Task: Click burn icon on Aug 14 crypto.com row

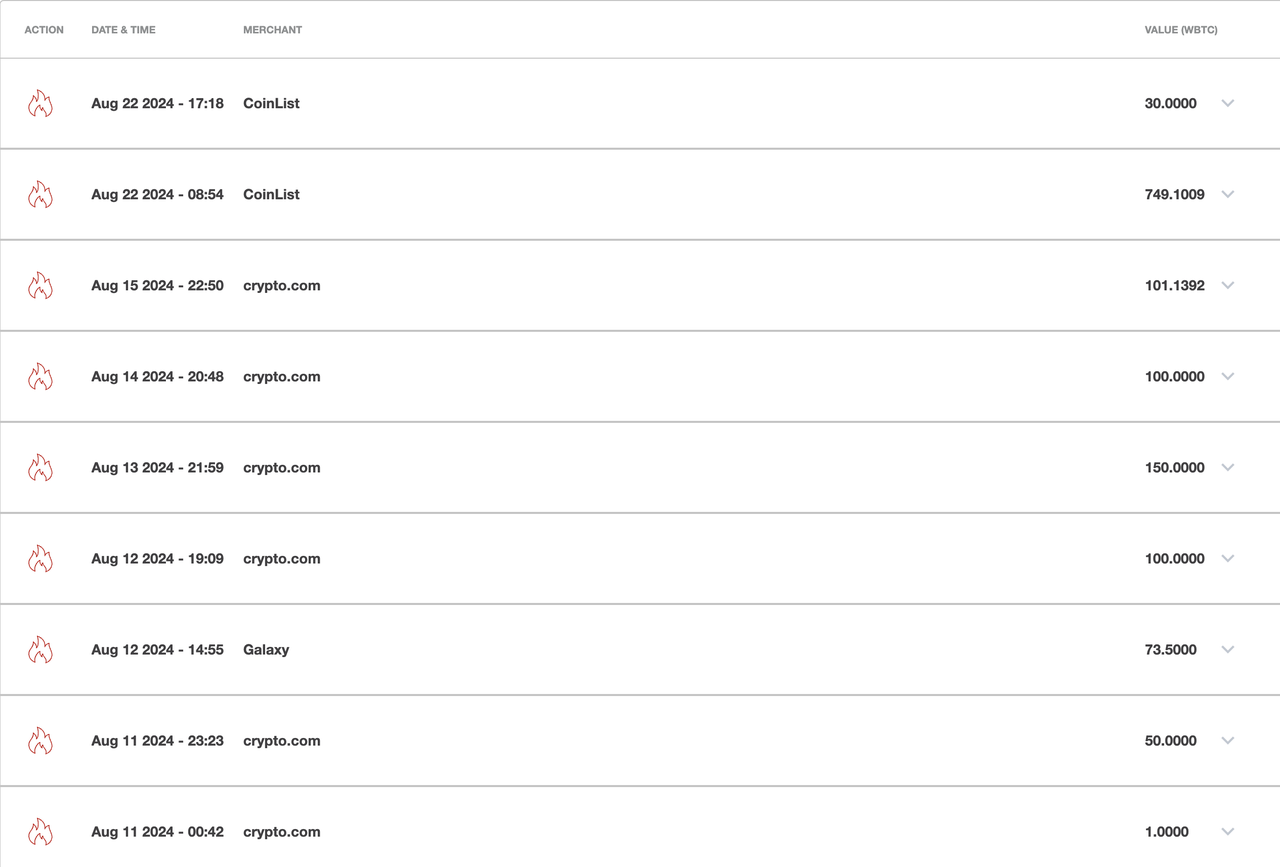Action: tap(40, 376)
